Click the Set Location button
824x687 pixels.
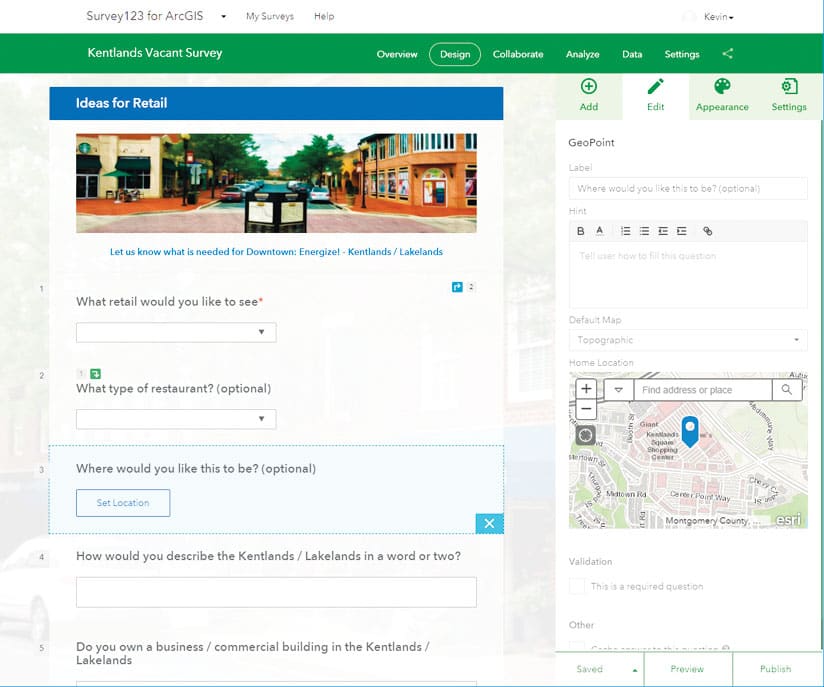122,503
